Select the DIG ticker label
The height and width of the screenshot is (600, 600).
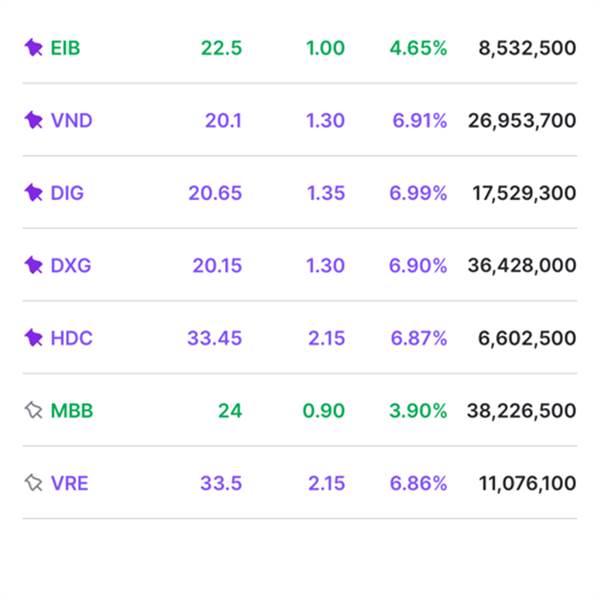coord(67,192)
